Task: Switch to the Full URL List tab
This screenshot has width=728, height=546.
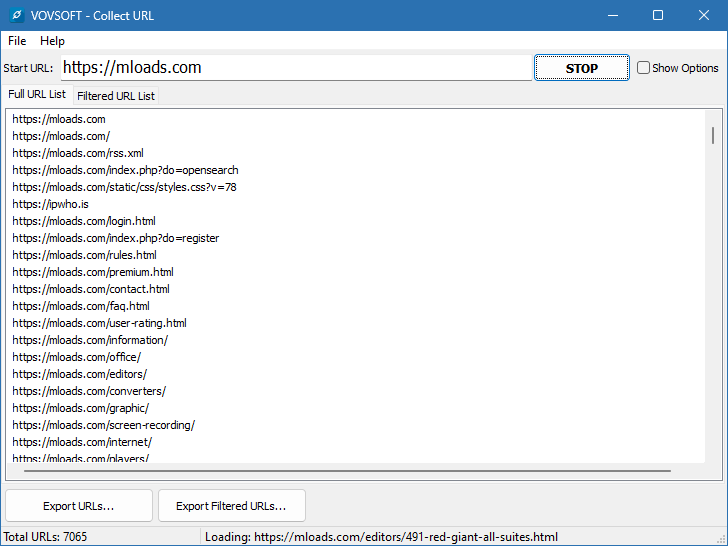Action: [37, 94]
